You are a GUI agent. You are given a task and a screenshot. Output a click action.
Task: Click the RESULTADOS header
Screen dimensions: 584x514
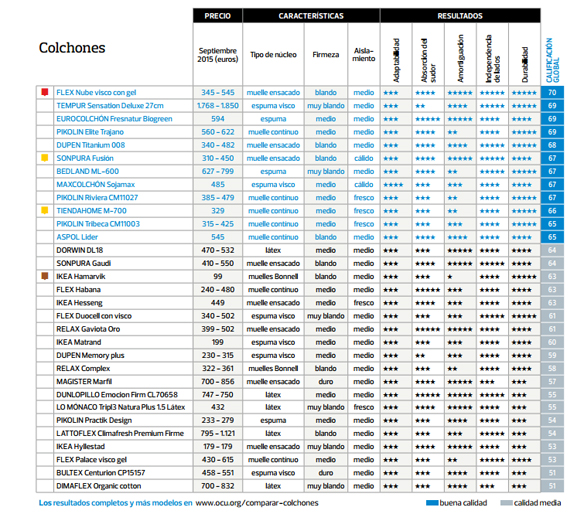point(460,16)
